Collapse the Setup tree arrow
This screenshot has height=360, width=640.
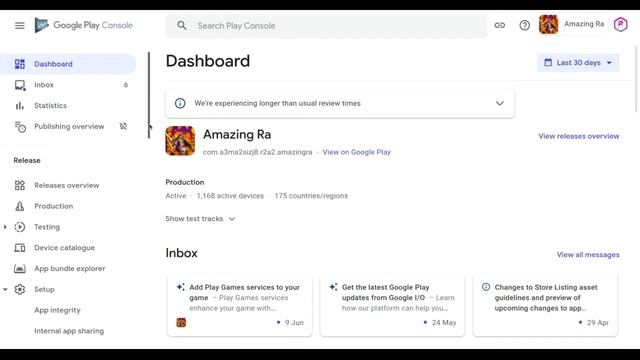tap(5, 289)
